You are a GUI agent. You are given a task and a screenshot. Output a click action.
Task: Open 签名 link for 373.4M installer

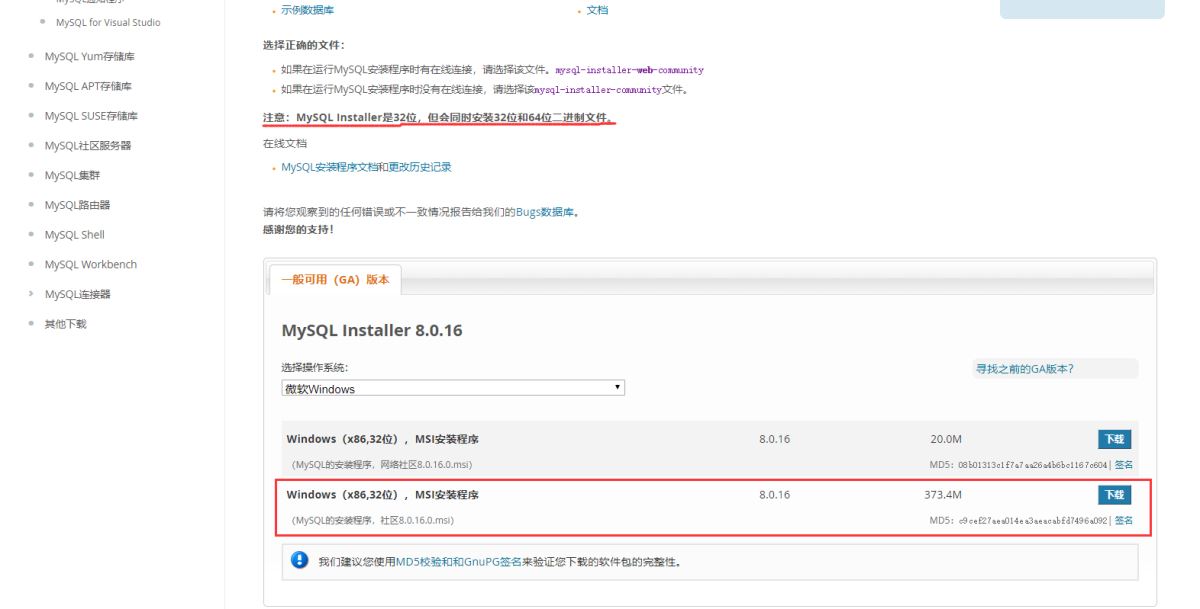(x=1124, y=520)
